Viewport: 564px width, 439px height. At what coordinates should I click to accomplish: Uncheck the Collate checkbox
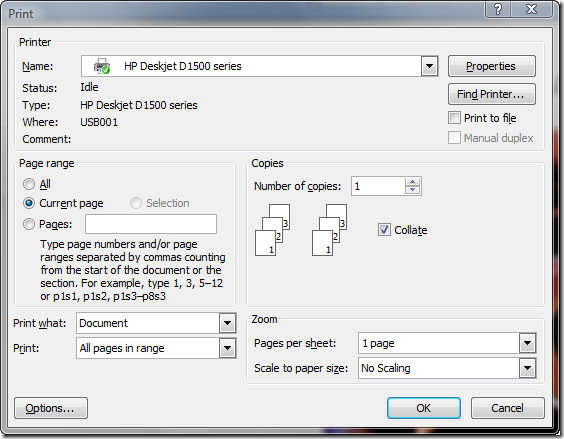click(x=384, y=230)
